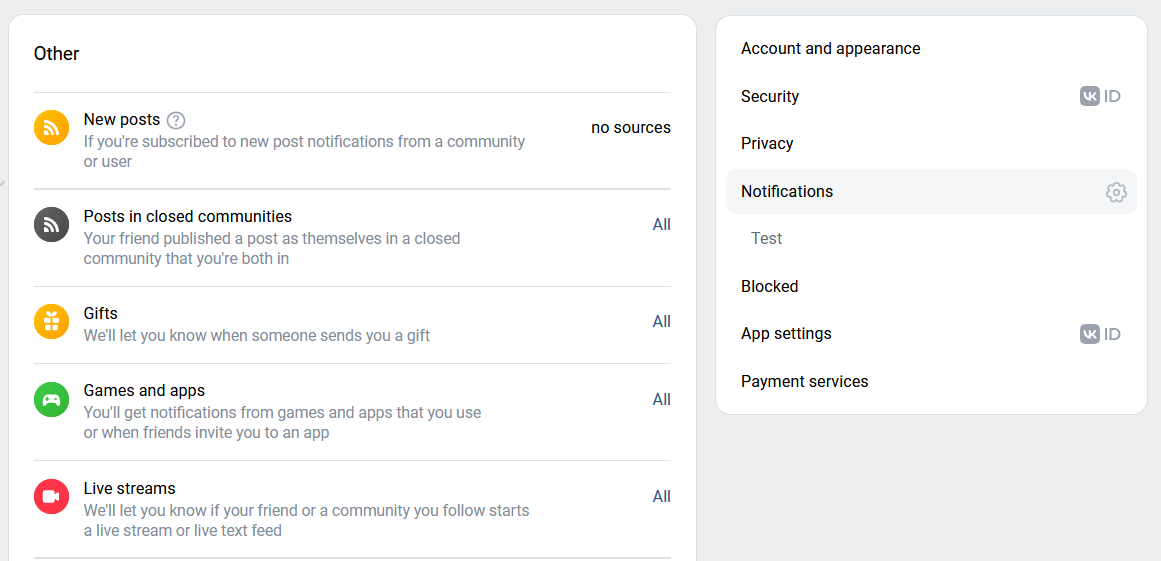The width and height of the screenshot is (1161, 561).
Task: Click the VK ID badge beside Security
Action: (1100, 96)
